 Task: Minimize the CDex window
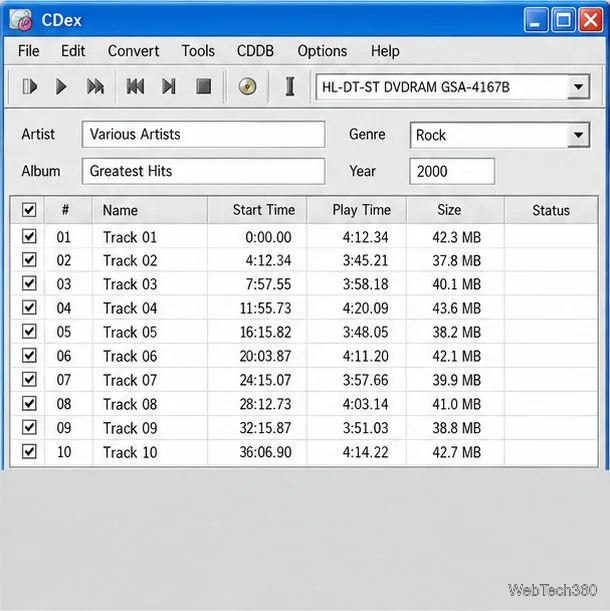pyautogui.click(x=535, y=19)
